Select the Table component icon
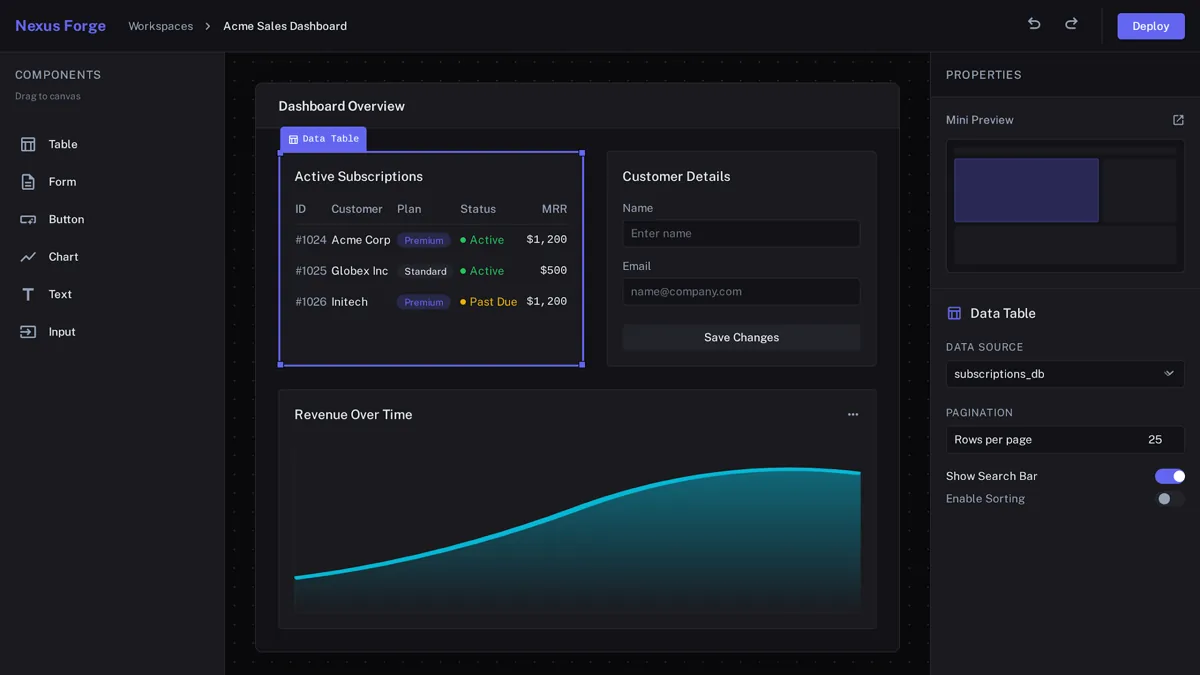This screenshot has height=675, width=1200. point(28,144)
